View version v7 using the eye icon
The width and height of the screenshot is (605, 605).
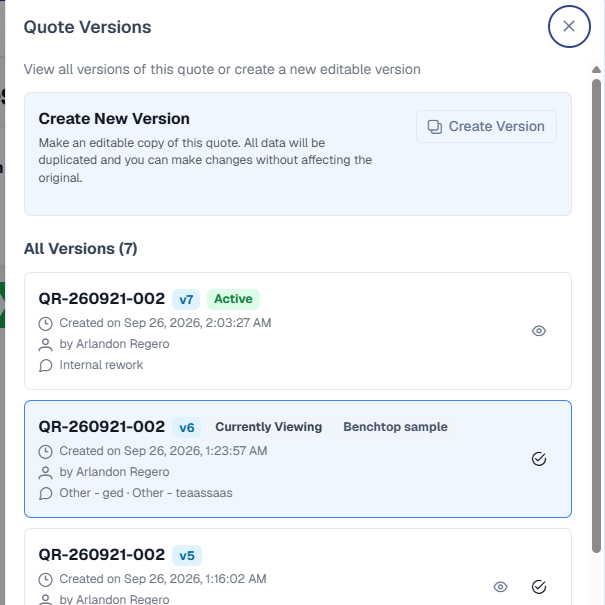(539, 331)
